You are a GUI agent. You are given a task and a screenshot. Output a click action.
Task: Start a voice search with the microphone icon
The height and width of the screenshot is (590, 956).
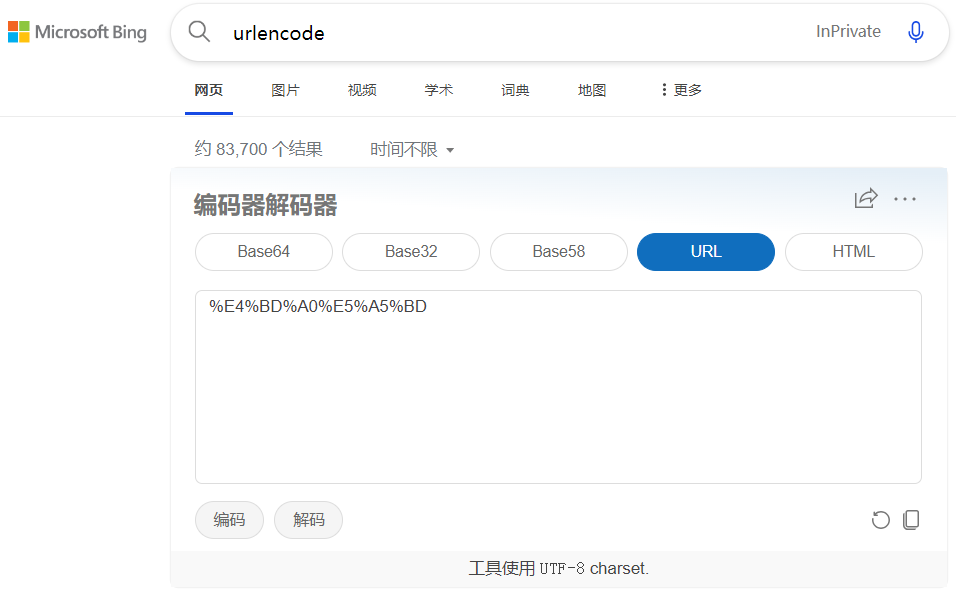click(916, 31)
